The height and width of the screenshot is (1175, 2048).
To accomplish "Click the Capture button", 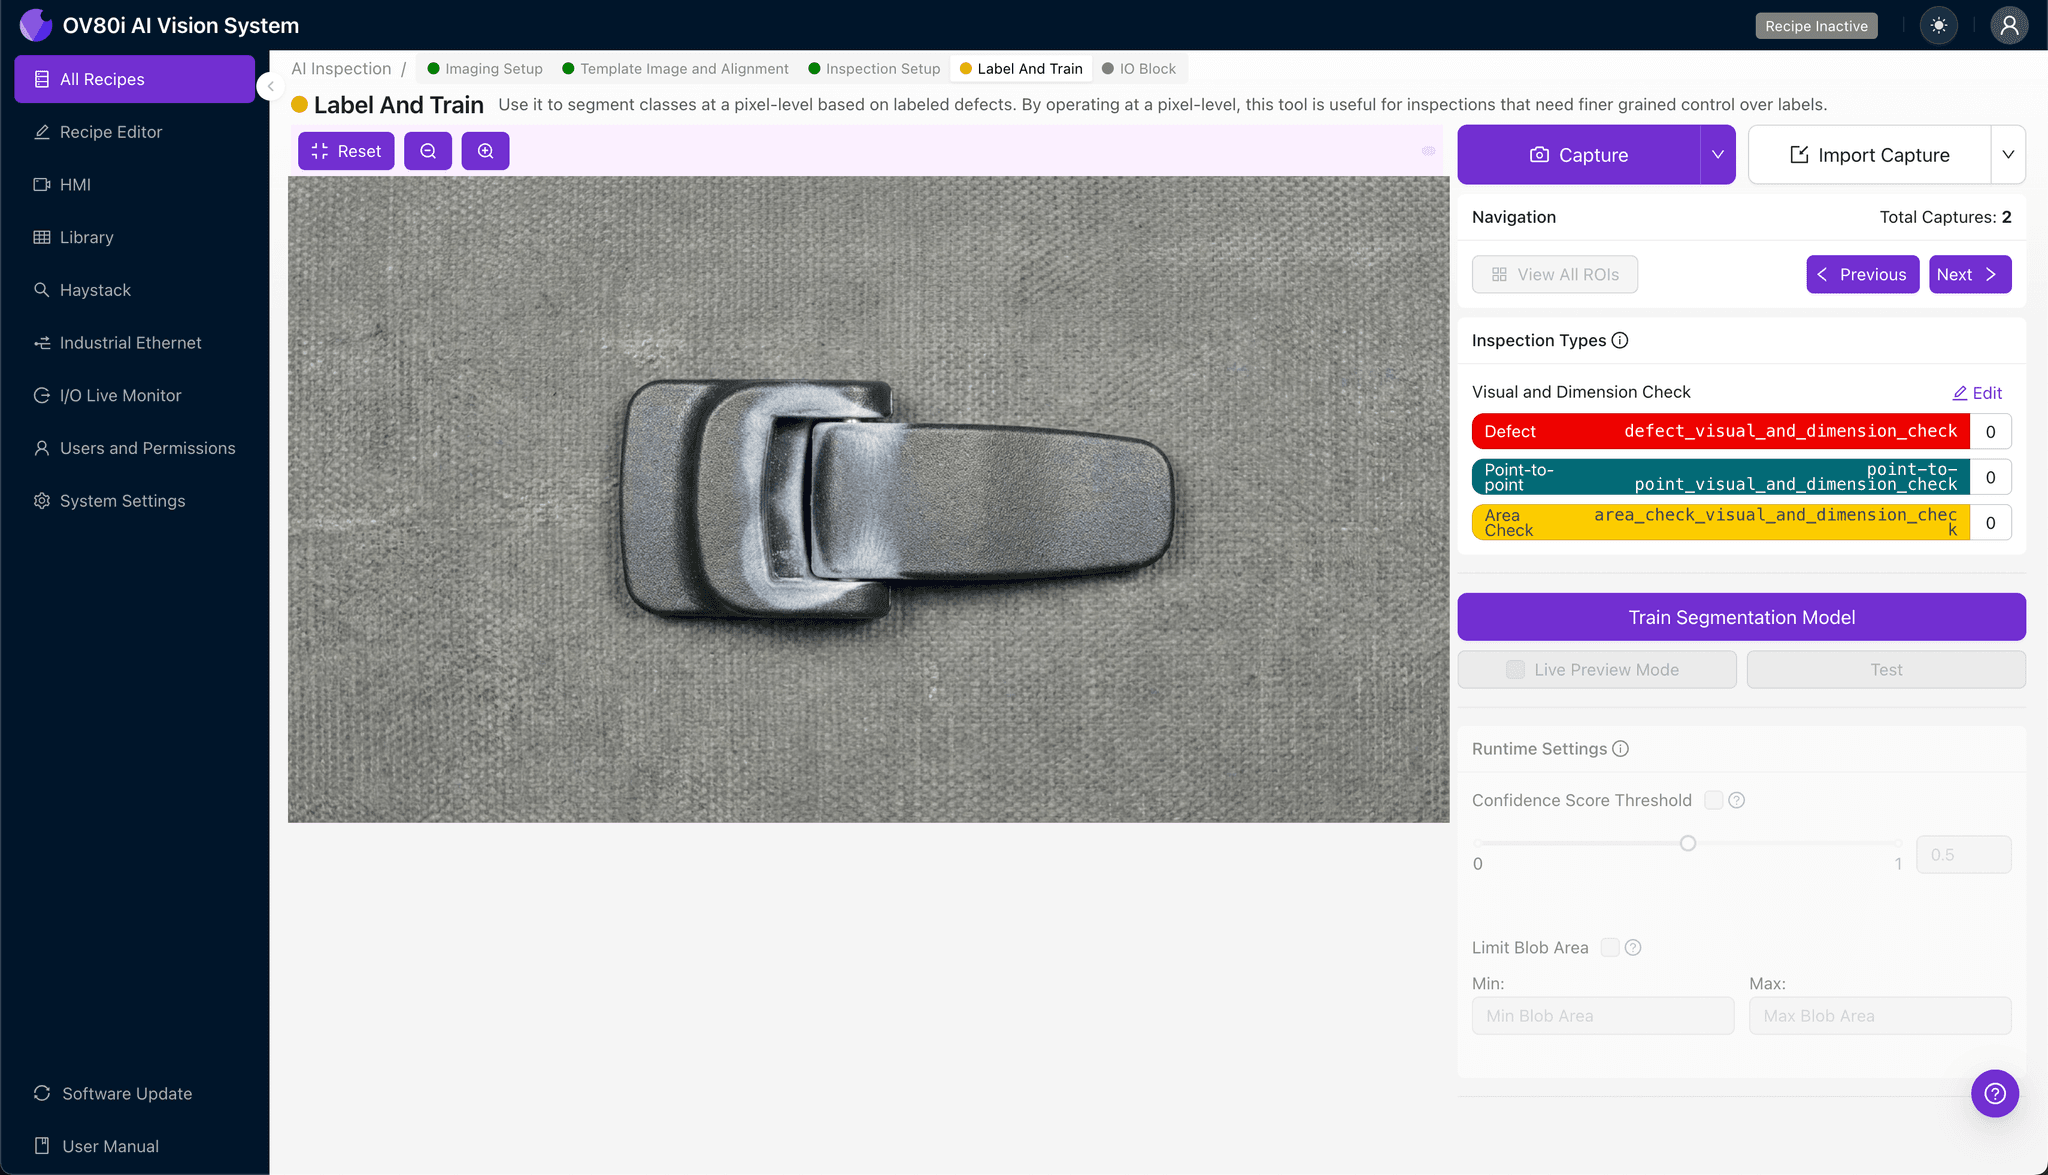I will coord(1579,155).
